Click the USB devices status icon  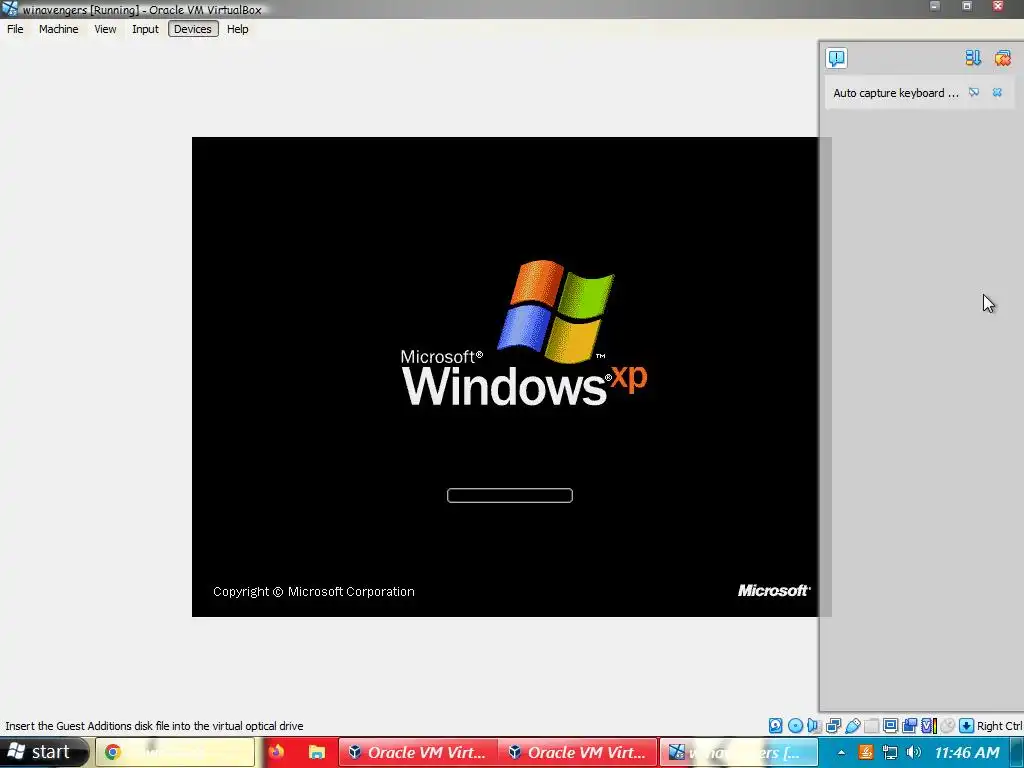[x=852, y=726]
